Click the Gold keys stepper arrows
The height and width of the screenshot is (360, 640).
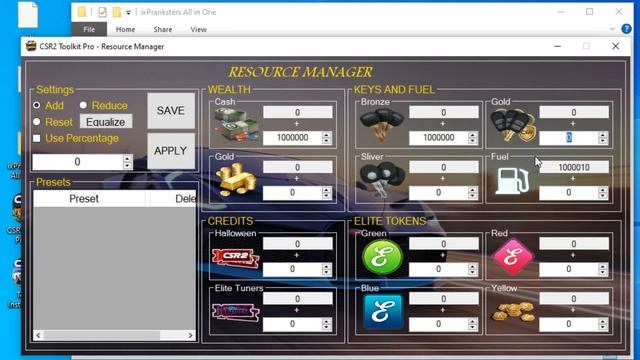point(602,138)
